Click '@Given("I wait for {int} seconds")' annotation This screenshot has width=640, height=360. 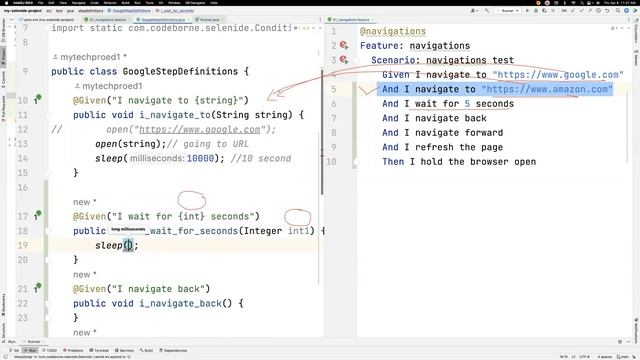[x=166, y=216]
